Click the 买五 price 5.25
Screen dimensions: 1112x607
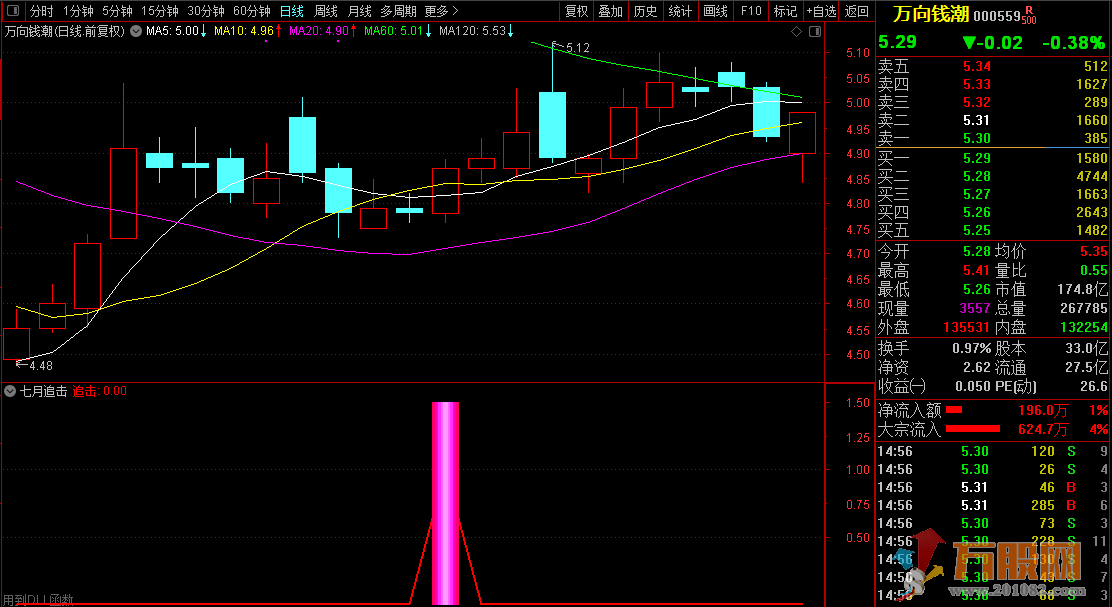coord(977,230)
